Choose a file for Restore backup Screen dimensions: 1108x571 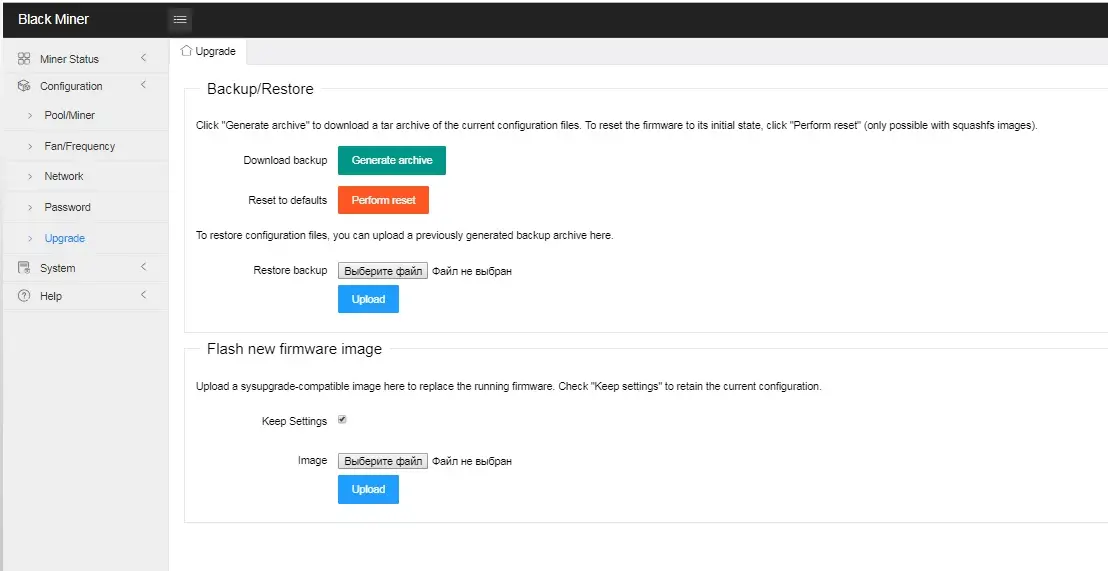click(x=382, y=271)
